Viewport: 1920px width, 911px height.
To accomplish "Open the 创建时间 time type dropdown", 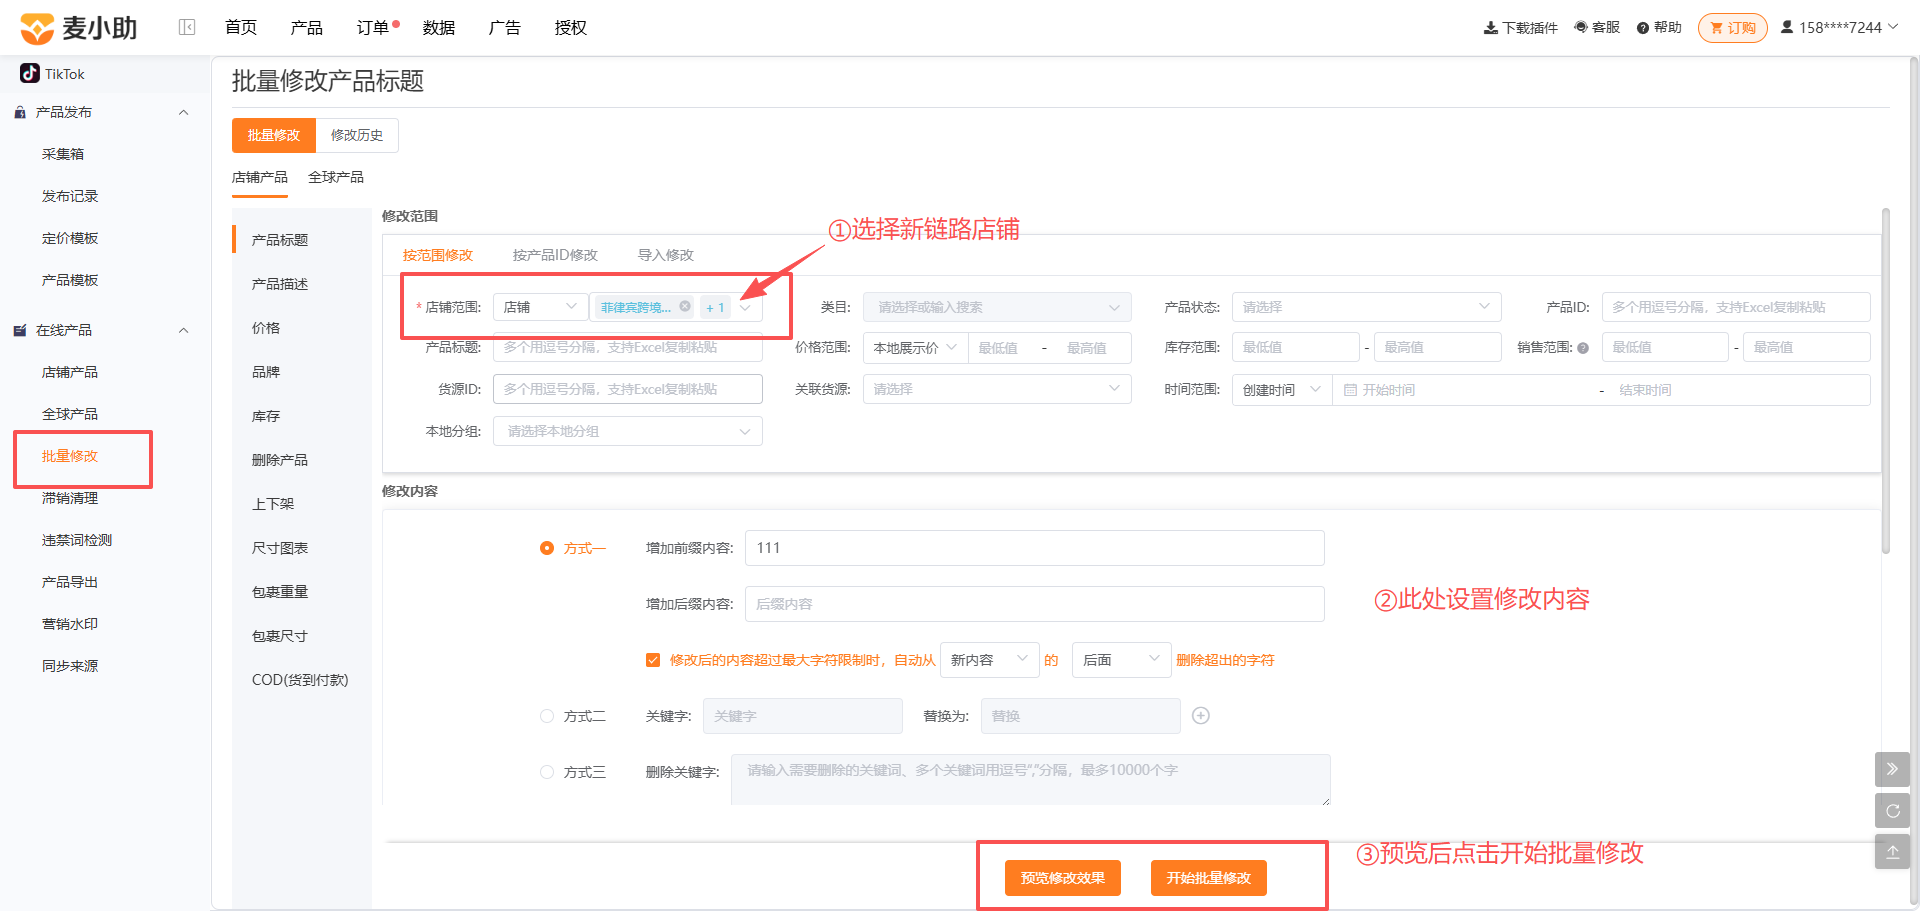I will click(1282, 390).
